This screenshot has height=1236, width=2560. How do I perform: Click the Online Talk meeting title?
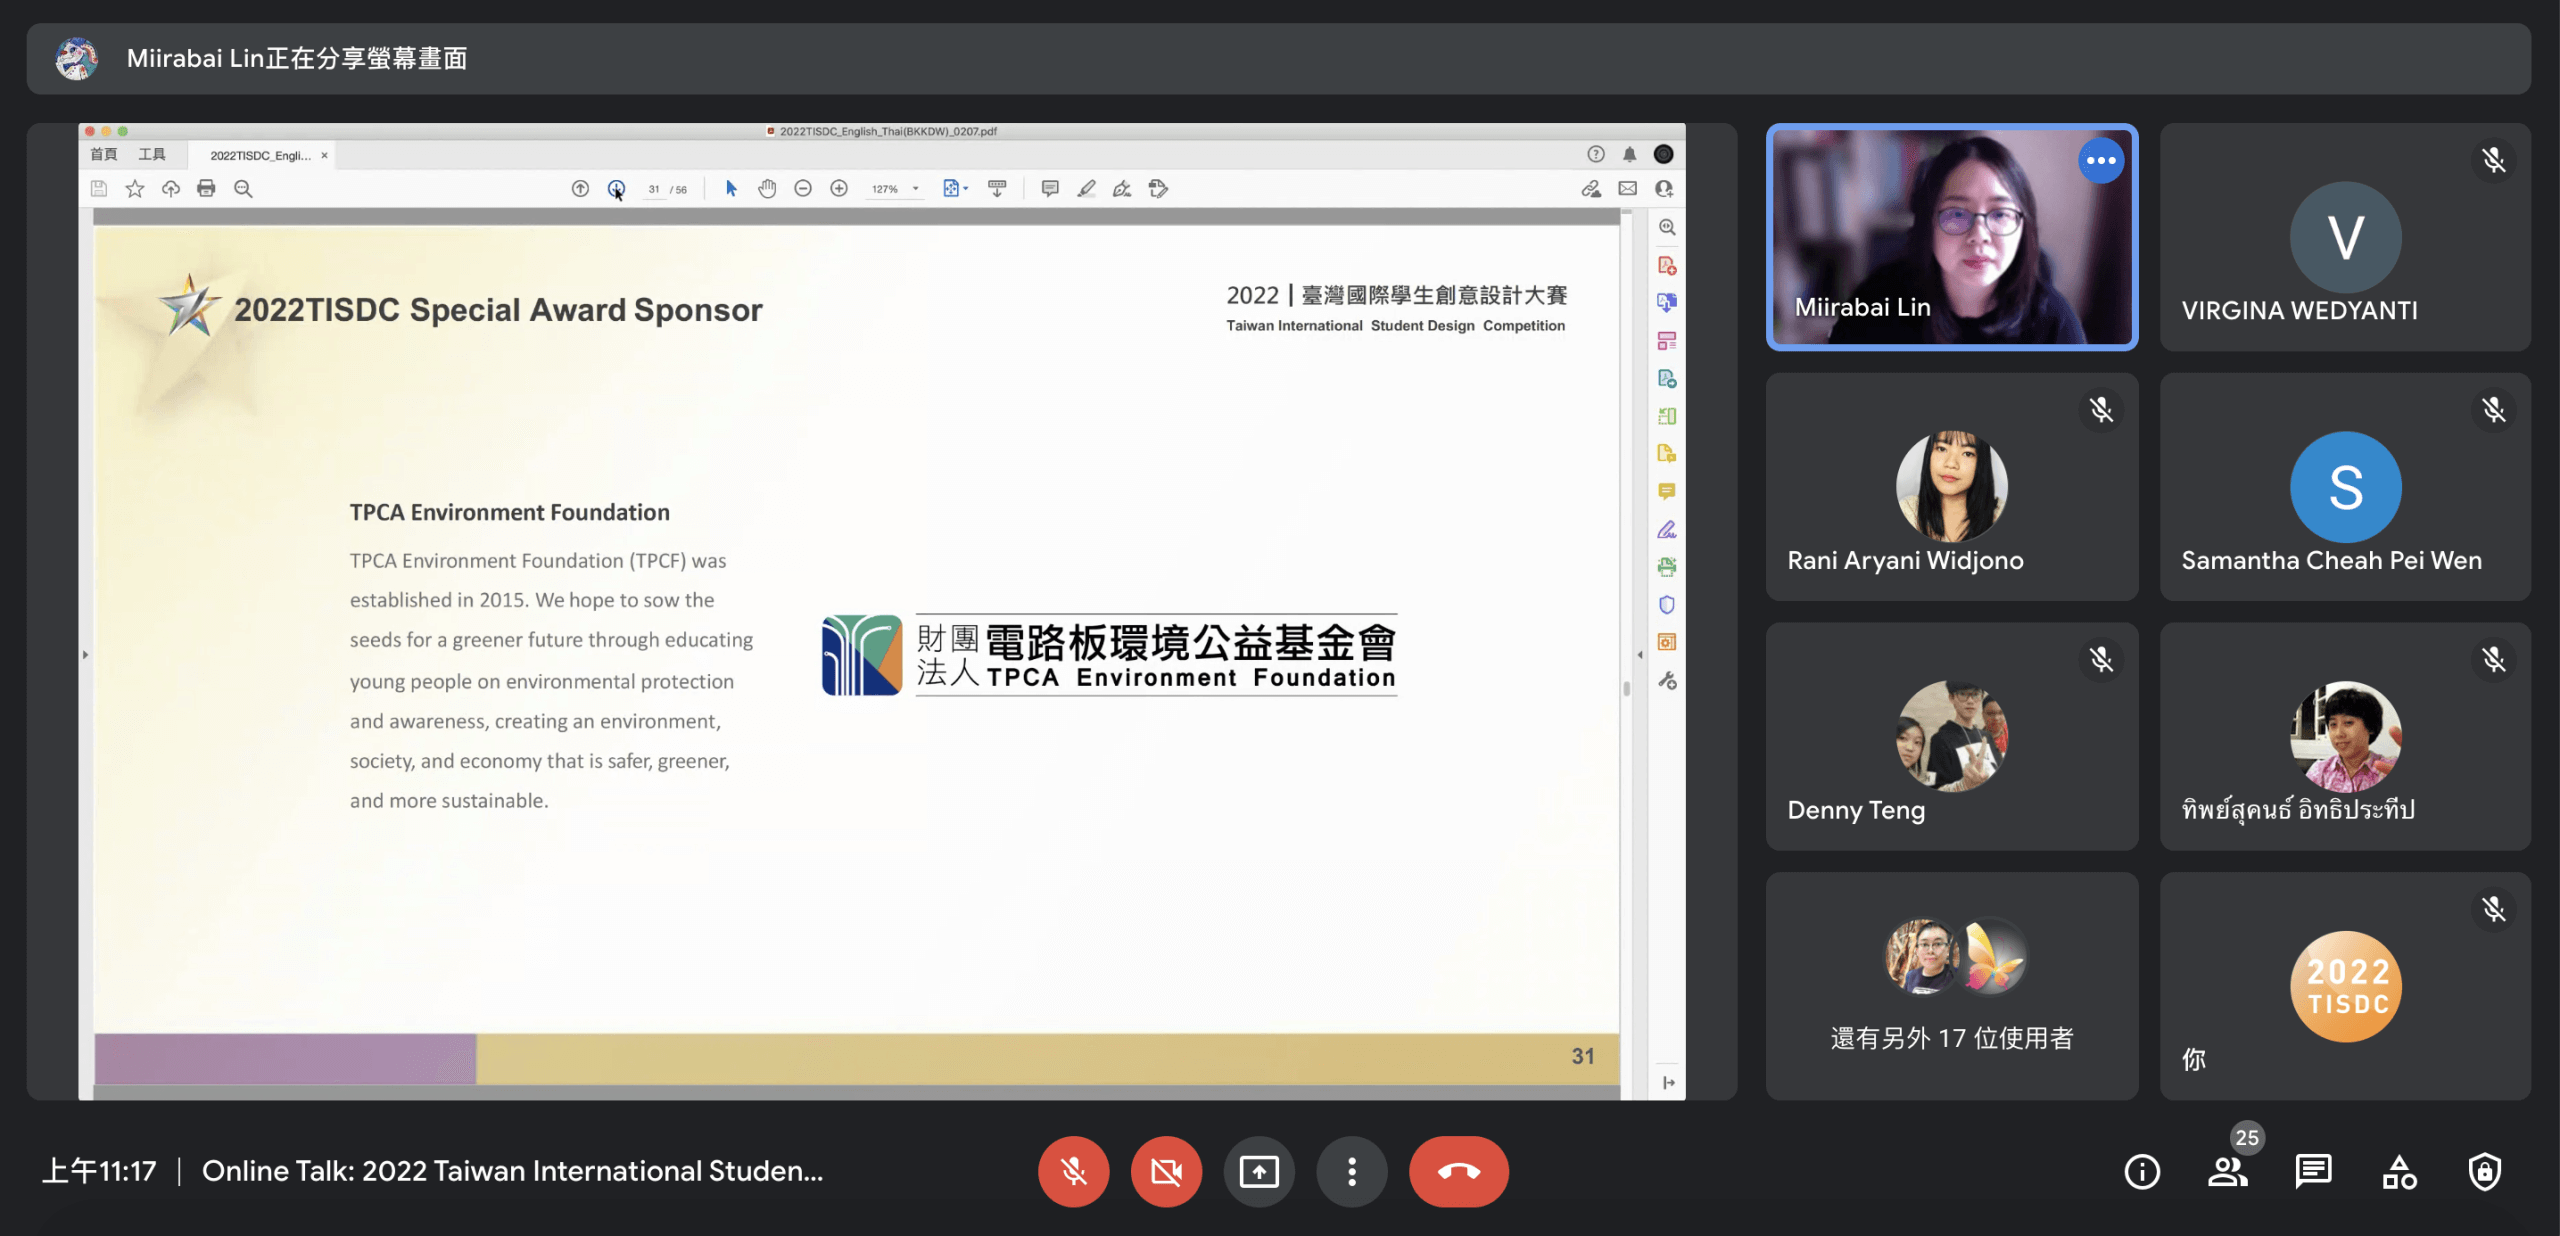[x=512, y=1171]
